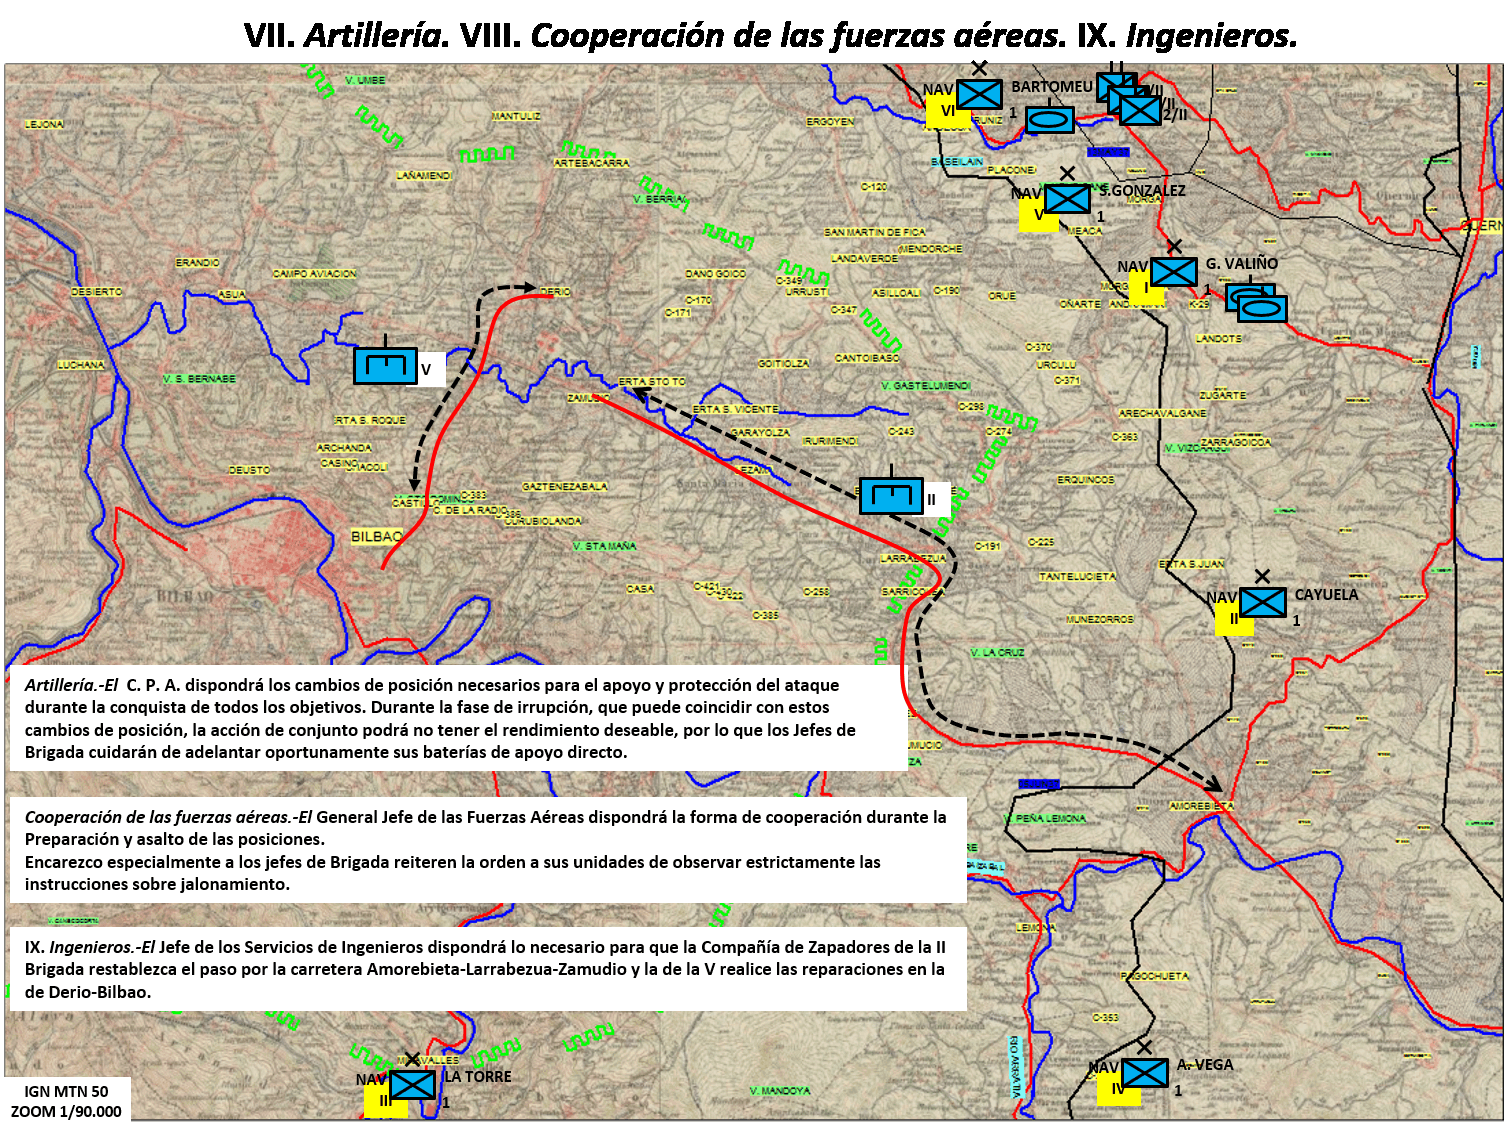Click the AMOREBIETA town label

1201,806
